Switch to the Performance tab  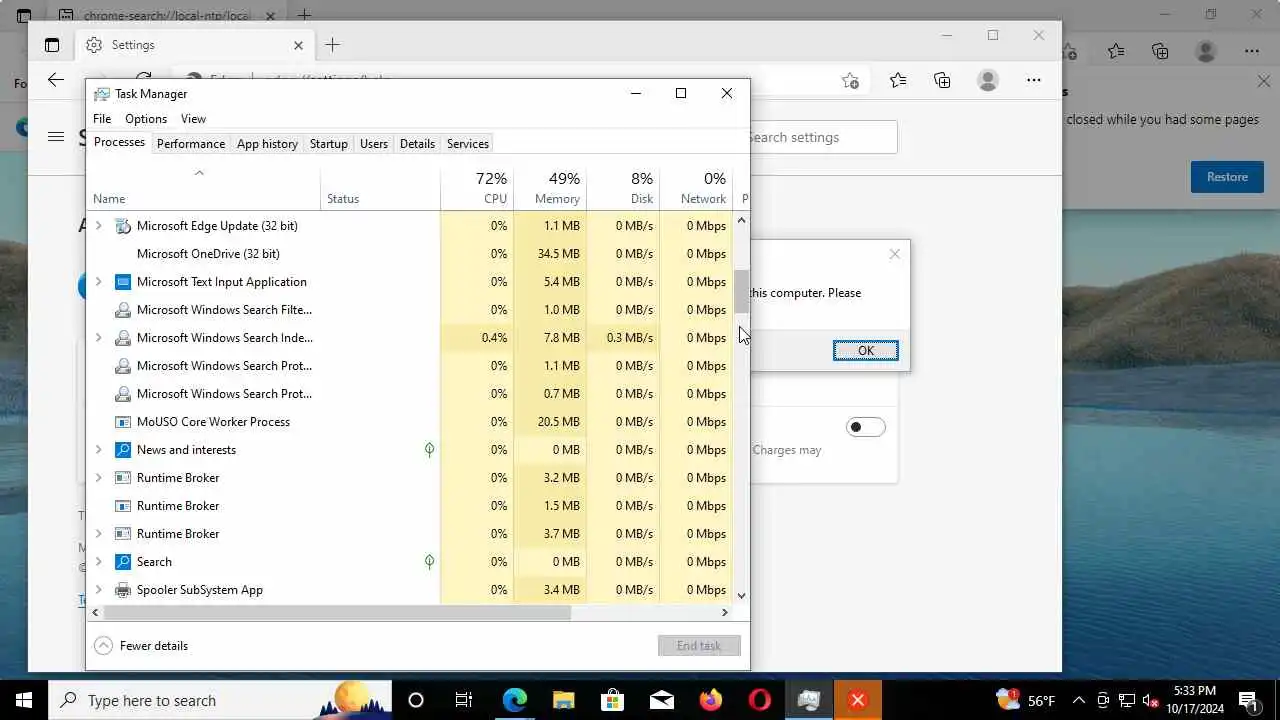click(x=191, y=144)
